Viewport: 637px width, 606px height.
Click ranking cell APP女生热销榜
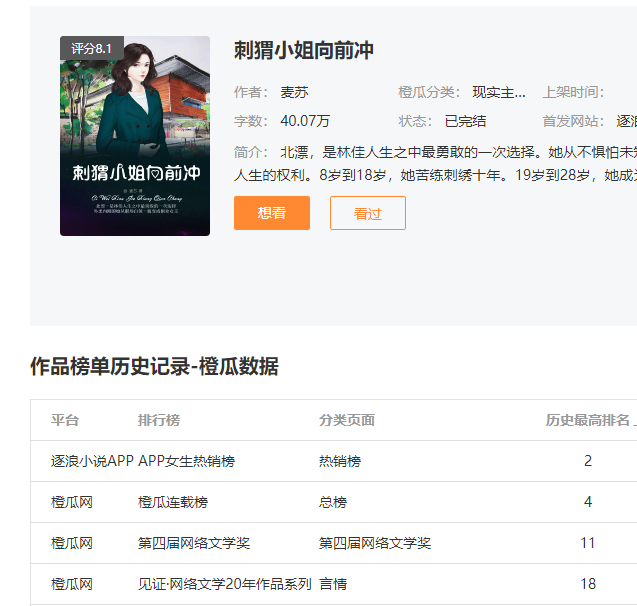pos(186,461)
